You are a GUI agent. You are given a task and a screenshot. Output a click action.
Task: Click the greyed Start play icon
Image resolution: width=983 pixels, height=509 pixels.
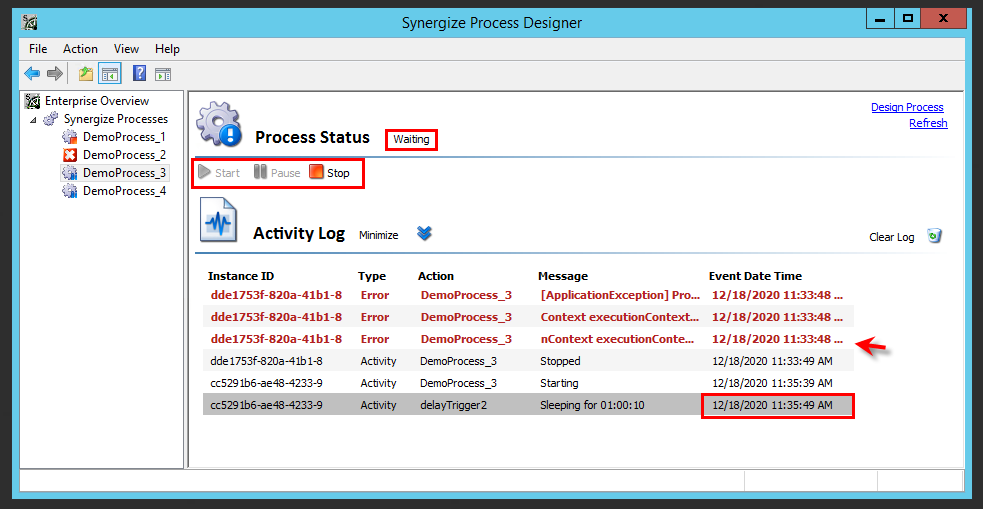(204, 172)
